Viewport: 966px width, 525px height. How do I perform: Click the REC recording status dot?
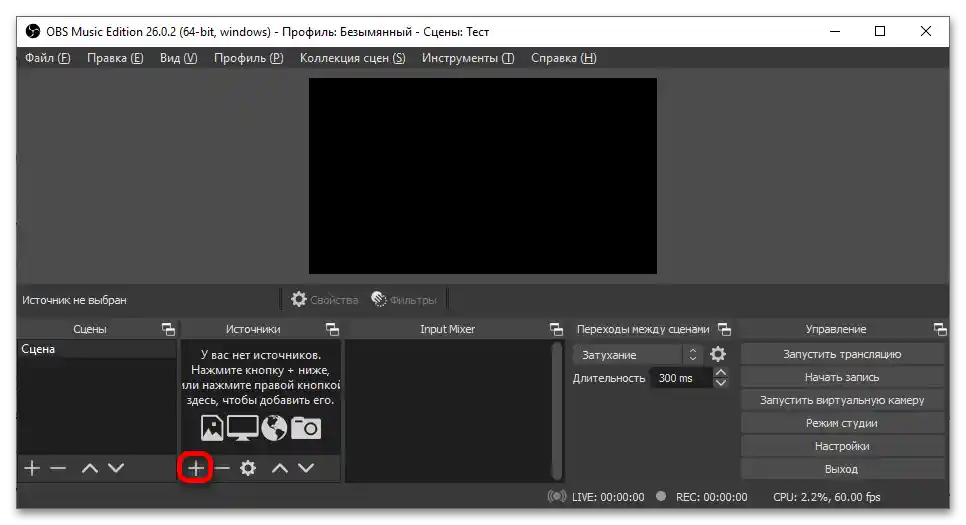coord(661,496)
